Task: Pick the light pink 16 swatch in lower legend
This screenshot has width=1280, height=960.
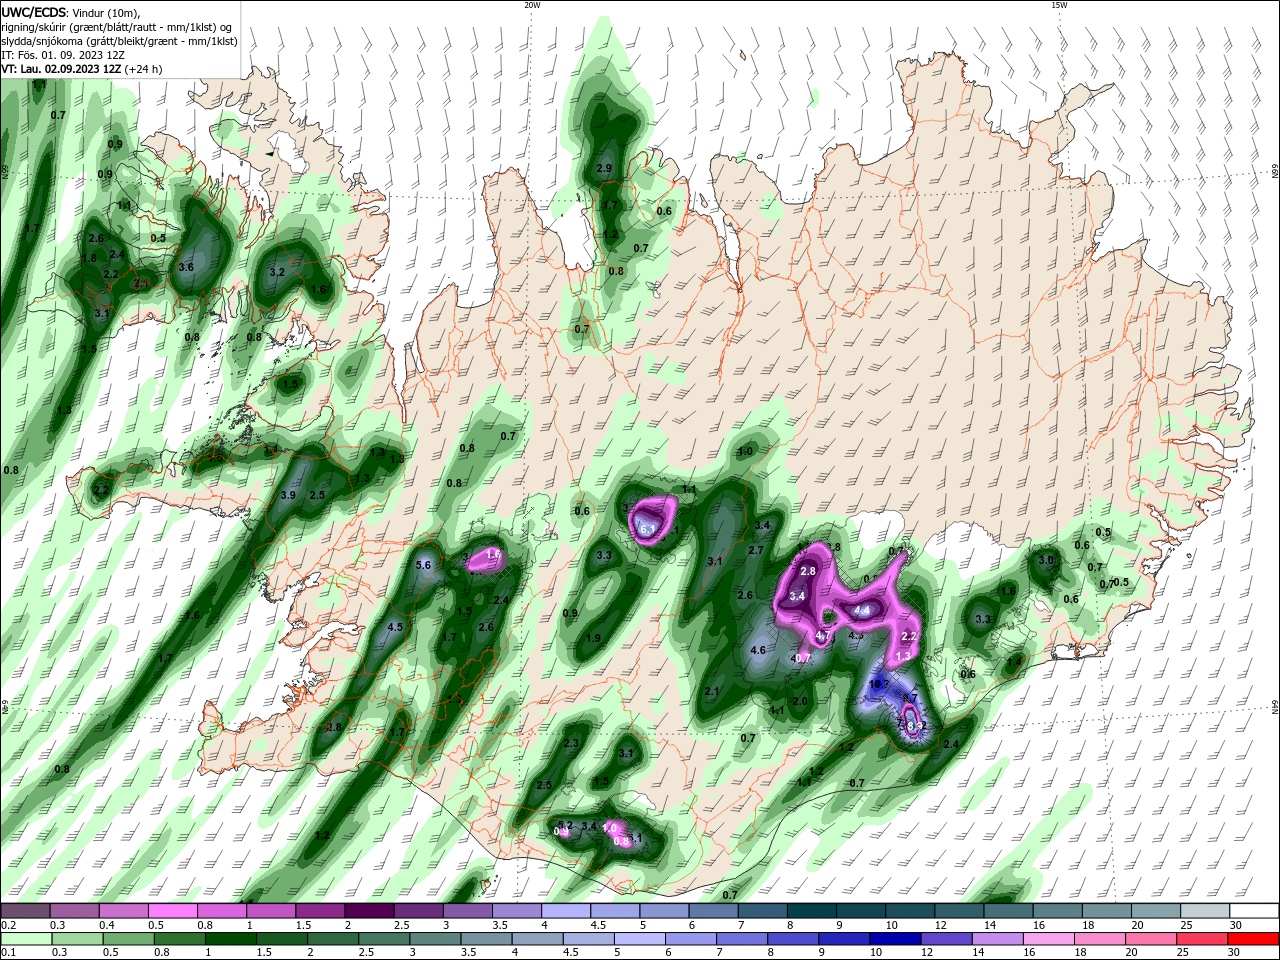Action: pos(1049,939)
